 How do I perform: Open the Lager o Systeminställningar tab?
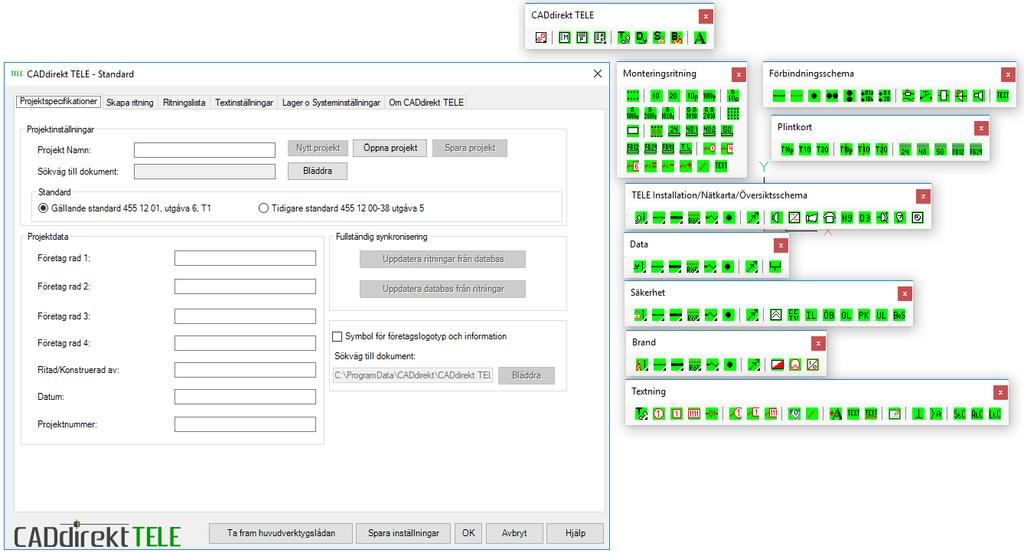tap(331, 103)
